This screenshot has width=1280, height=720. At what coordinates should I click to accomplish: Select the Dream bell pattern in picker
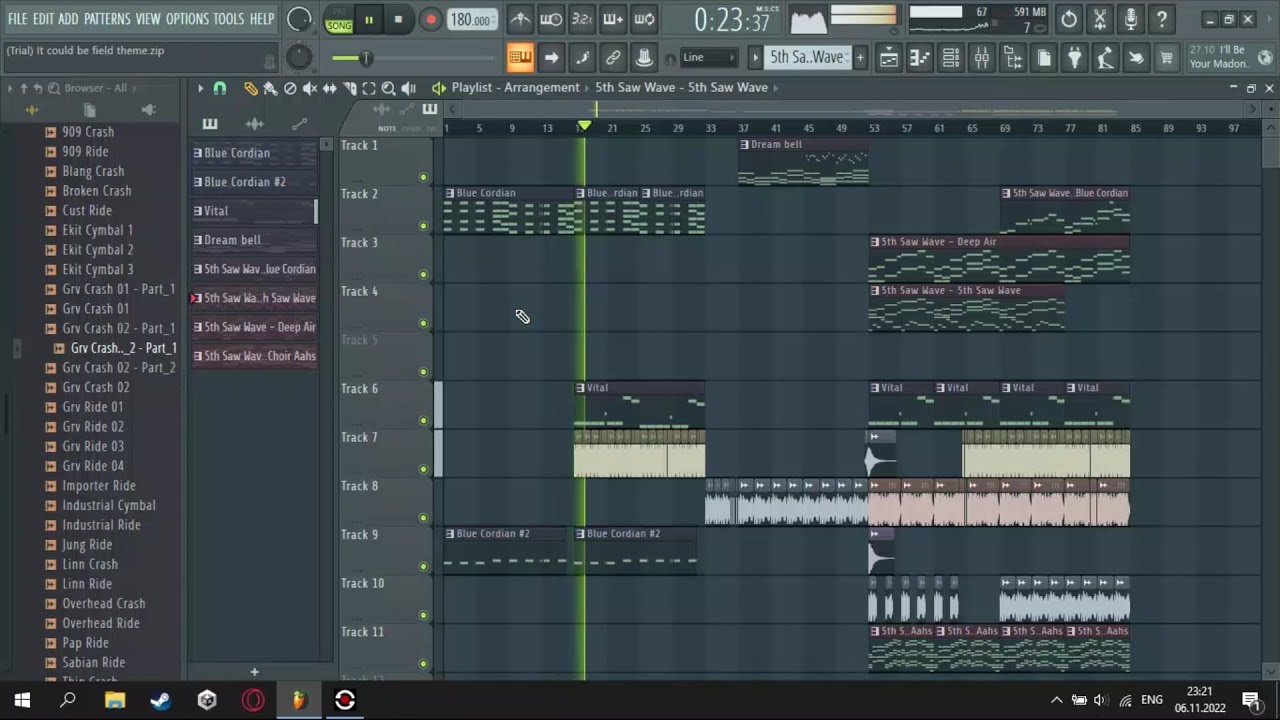[x=254, y=240]
